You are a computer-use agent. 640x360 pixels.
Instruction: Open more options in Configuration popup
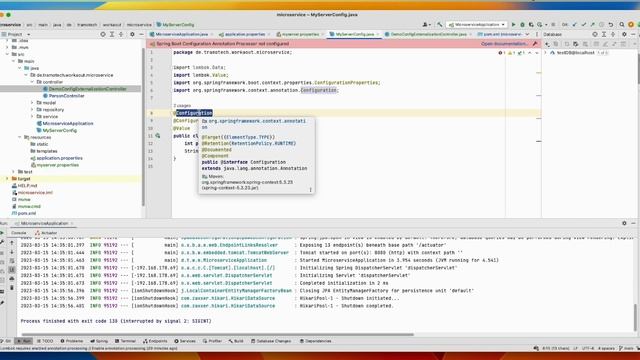click(311, 189)
